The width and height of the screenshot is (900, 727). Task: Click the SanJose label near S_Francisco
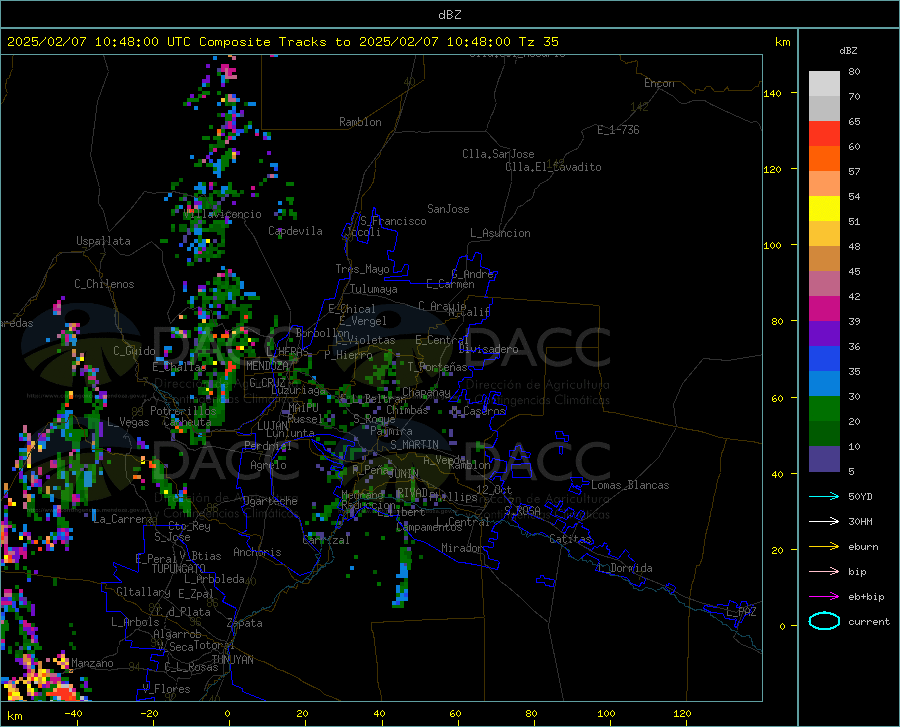448,209
